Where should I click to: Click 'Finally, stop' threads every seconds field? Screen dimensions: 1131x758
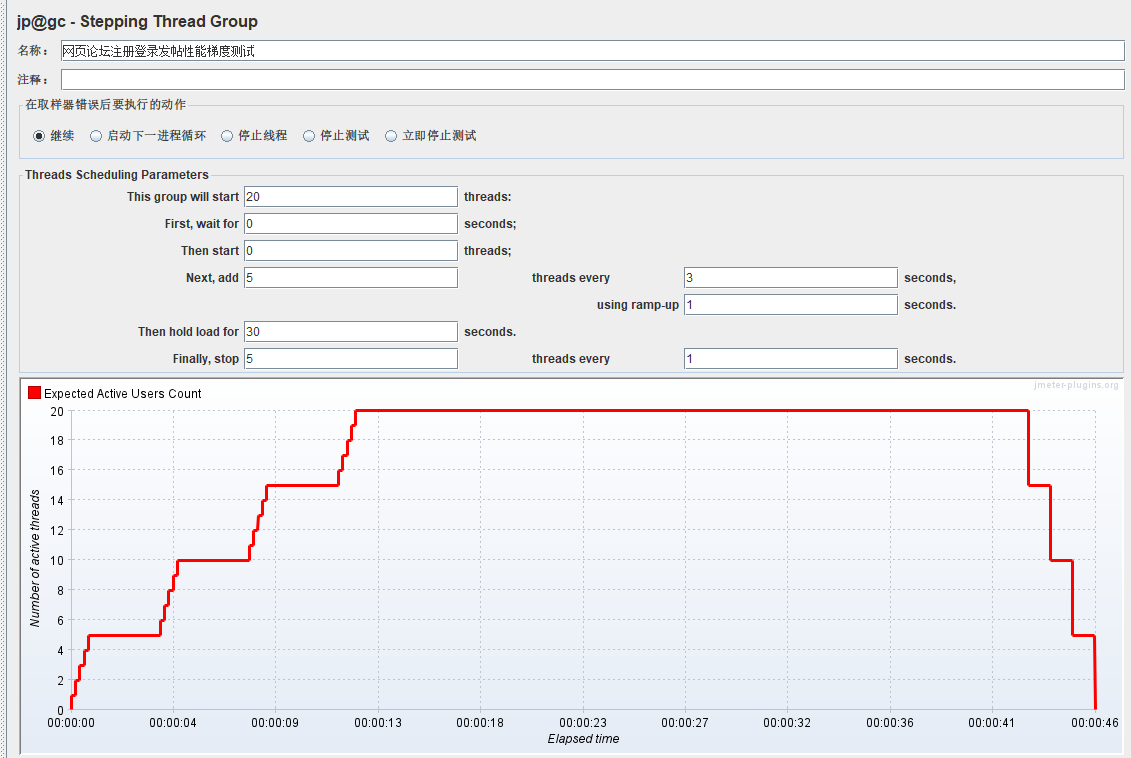tap(791, 358)
